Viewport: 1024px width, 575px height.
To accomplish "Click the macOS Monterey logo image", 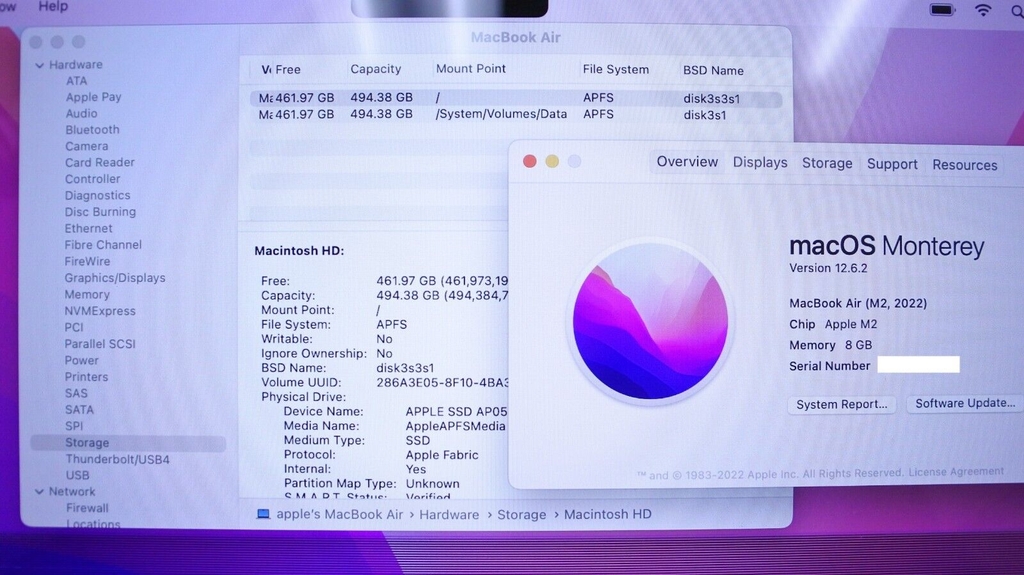I will coord(650,321).
